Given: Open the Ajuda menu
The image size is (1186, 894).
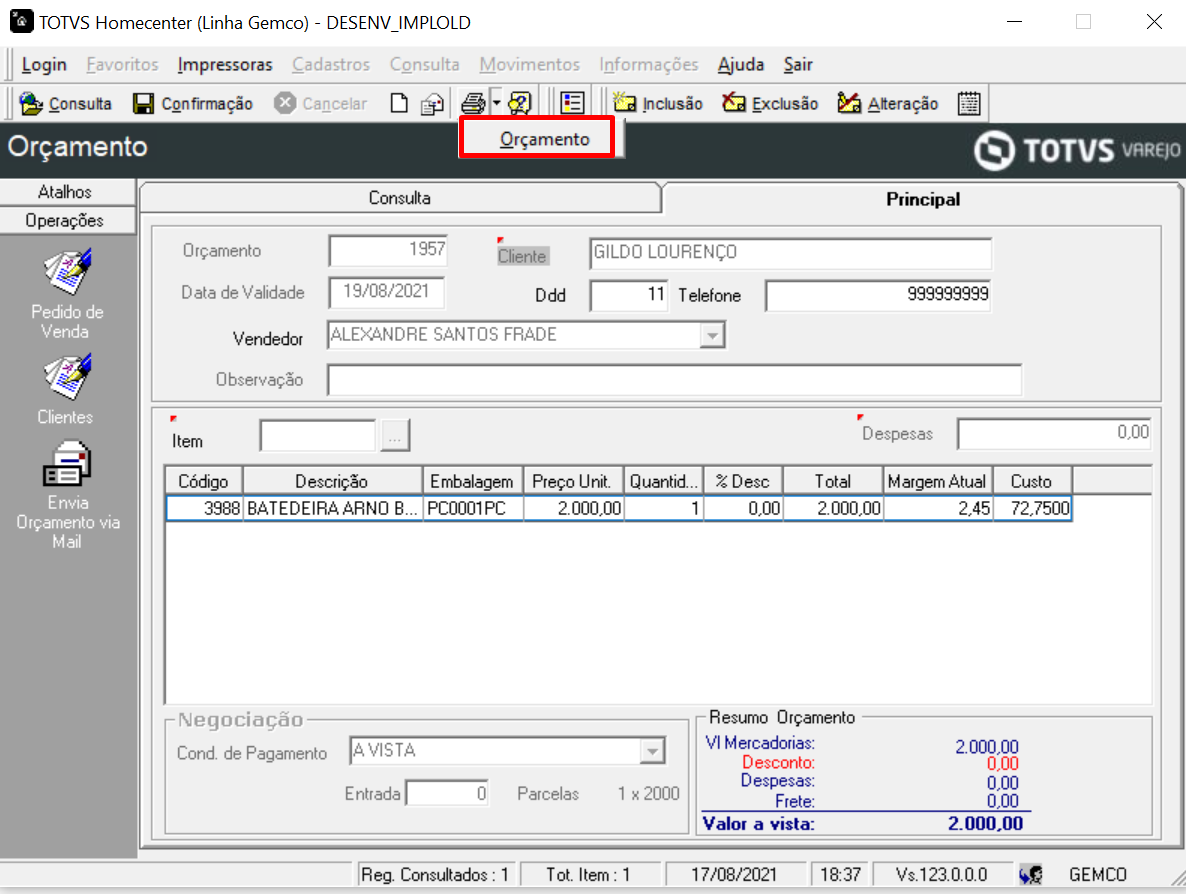Looking at the screenshot, I should pyautogui.click(x=740, y=65).
